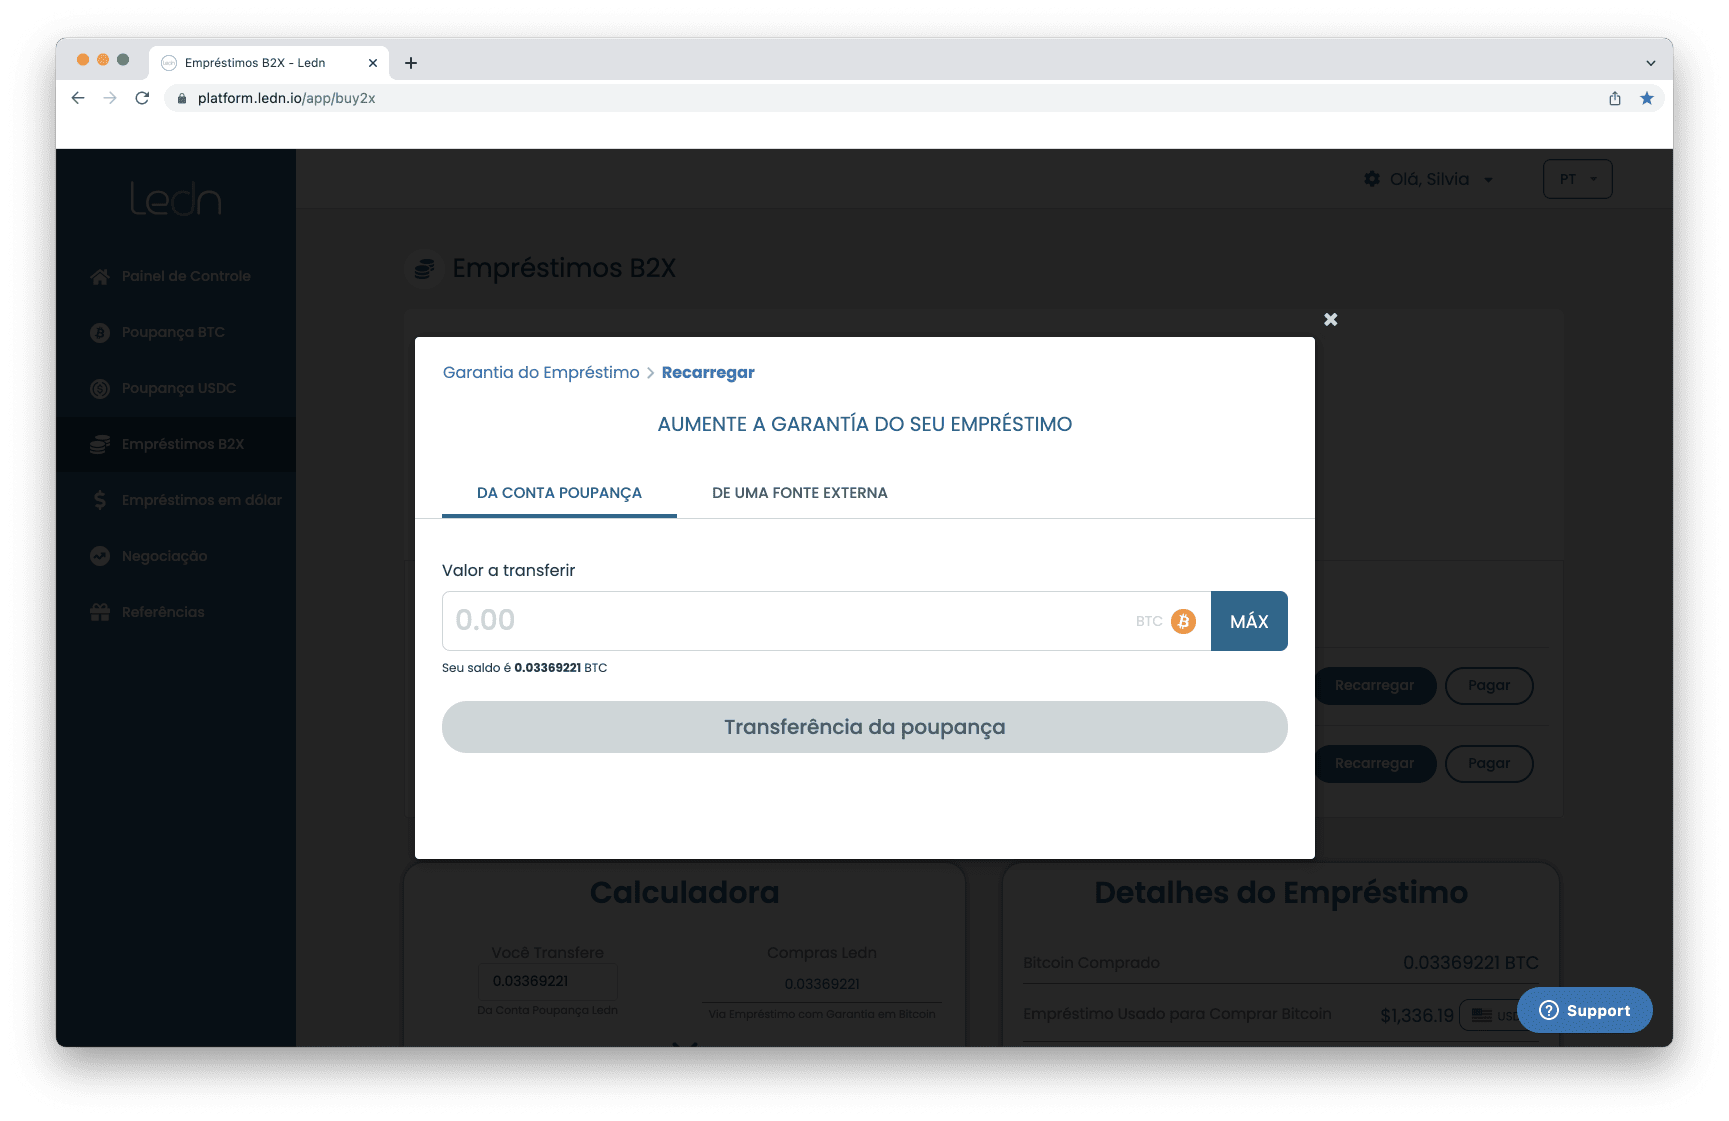Select the Empréstimos B2X - Ledn browser tab

[x=269, y=63]
